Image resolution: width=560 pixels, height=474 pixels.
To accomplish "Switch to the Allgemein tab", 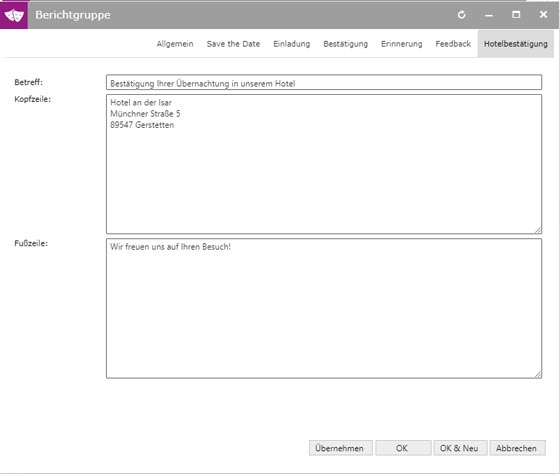I will [x=175, y=44].
